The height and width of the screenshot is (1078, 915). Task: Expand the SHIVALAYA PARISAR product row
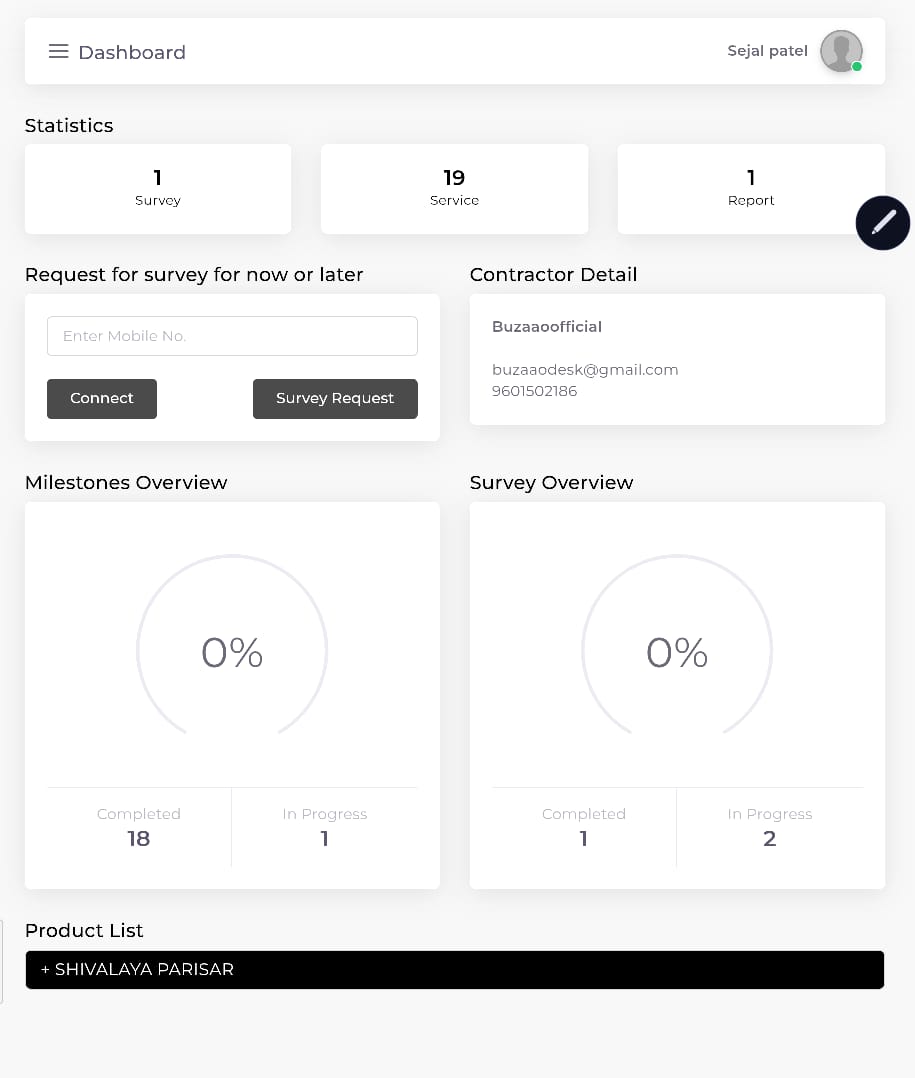click(x=454, y=969)
